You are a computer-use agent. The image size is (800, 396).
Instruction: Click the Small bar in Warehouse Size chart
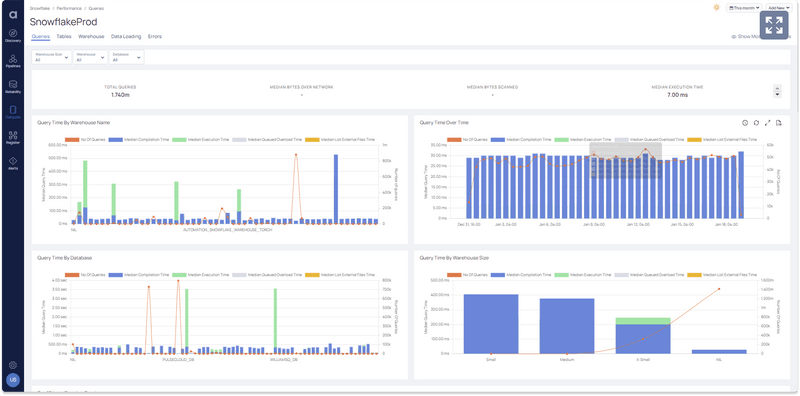491,324
